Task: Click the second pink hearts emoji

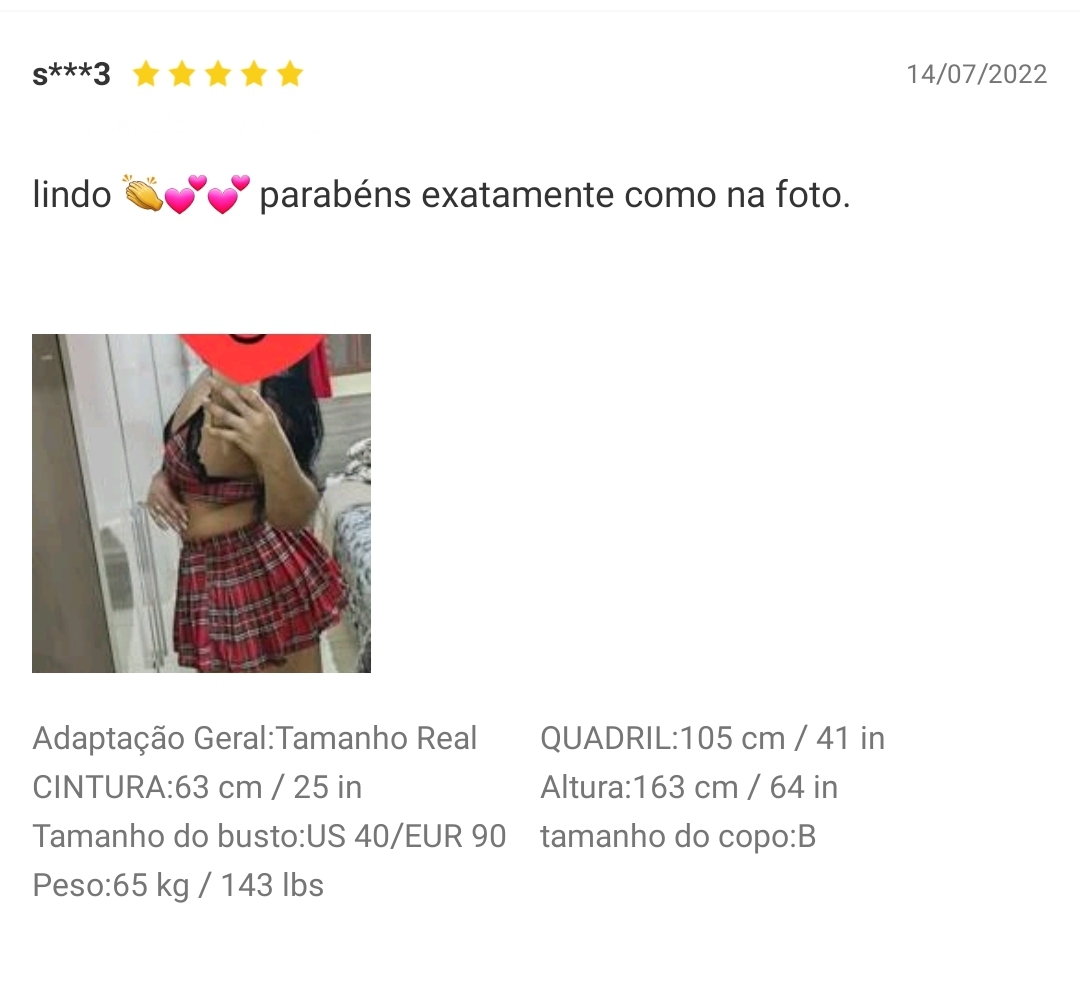Action: (x=229, y=194)
